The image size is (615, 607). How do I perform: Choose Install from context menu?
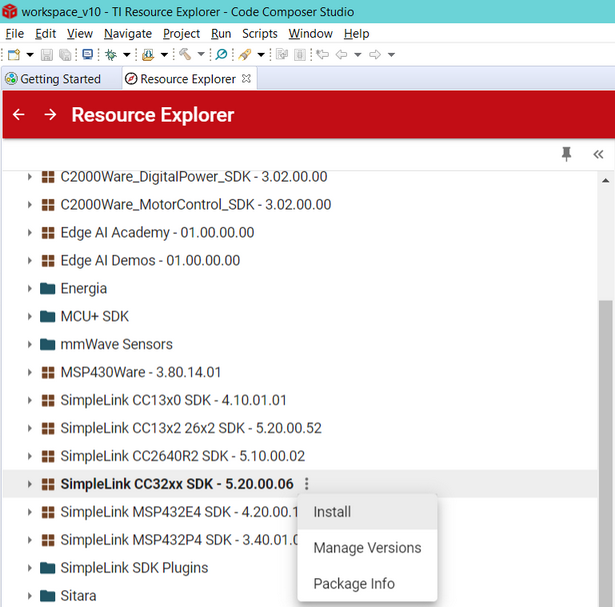click(367, 512)
